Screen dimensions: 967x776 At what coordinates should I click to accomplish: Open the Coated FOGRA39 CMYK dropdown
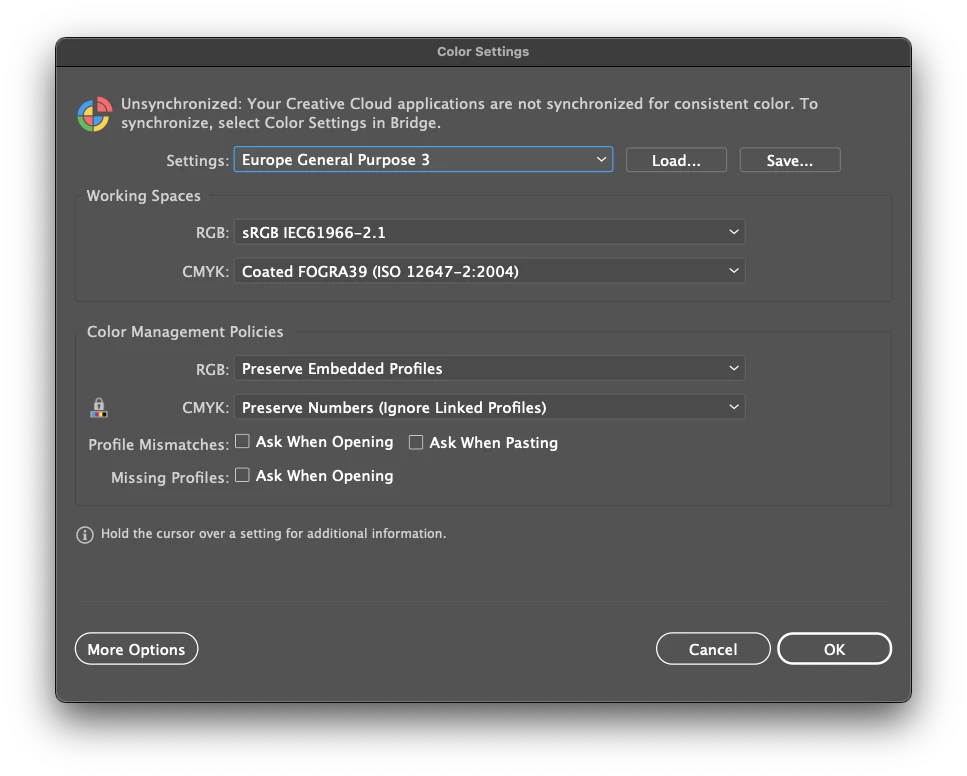tap(490, 271)
